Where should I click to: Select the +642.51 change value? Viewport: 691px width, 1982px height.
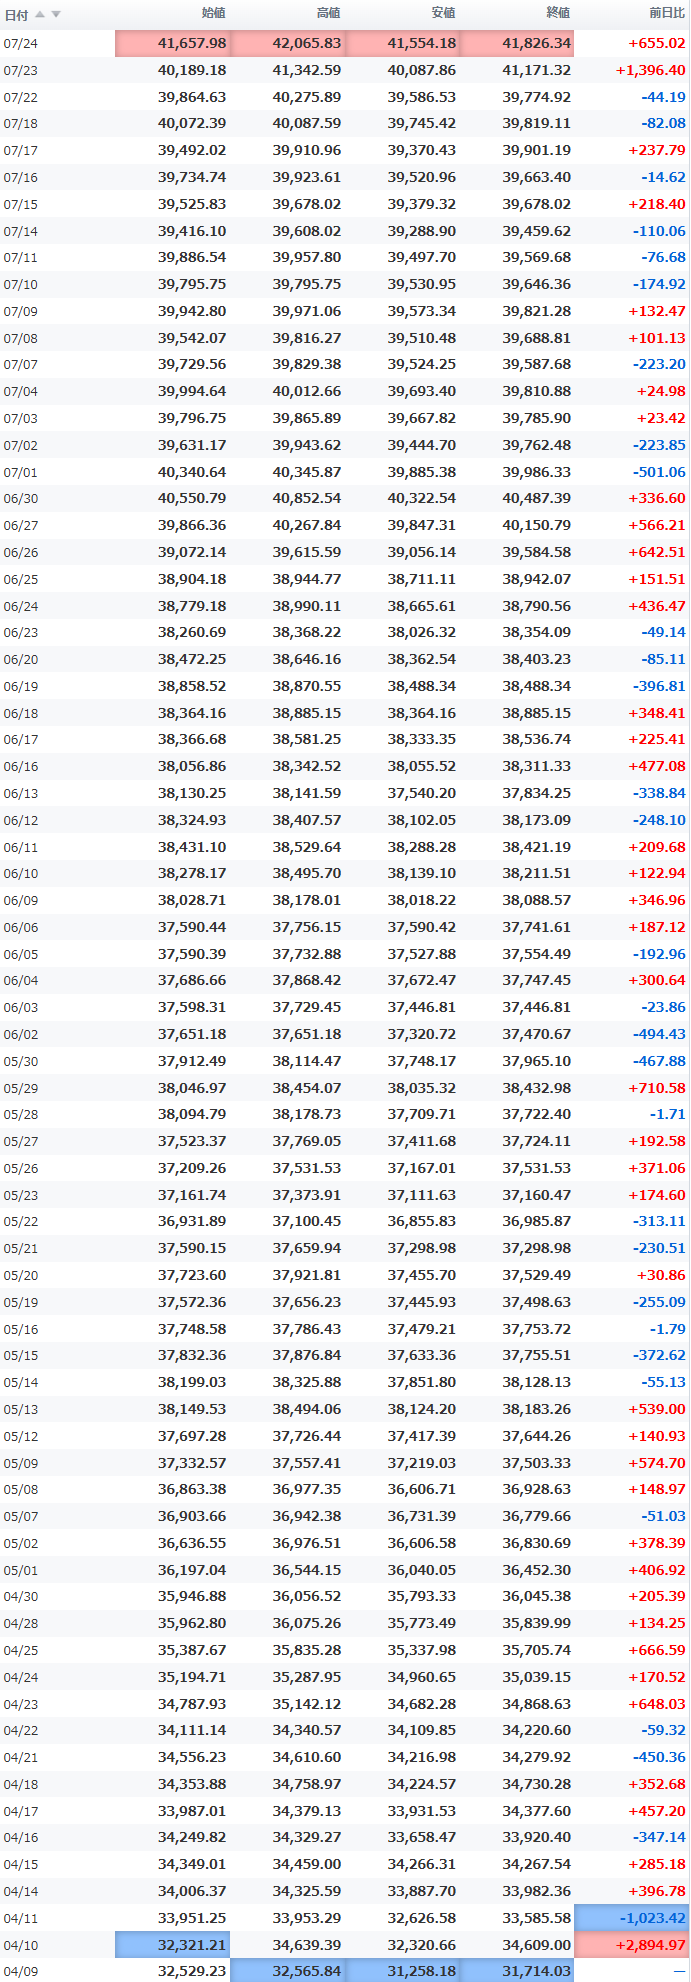point(657,552)
